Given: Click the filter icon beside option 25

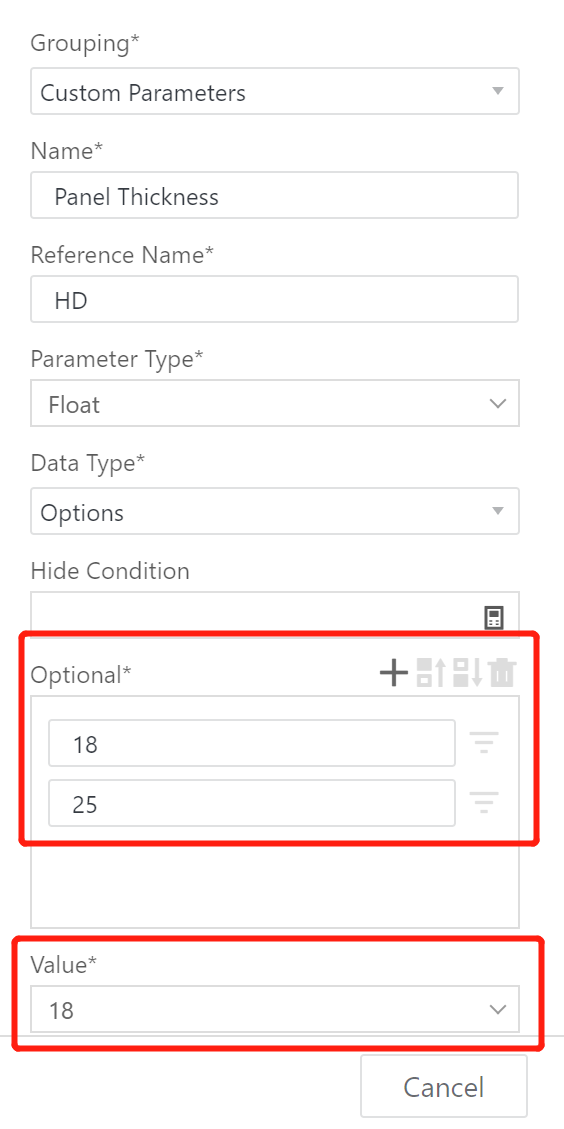Looking at the screenshot, I should tap(484, 802).
